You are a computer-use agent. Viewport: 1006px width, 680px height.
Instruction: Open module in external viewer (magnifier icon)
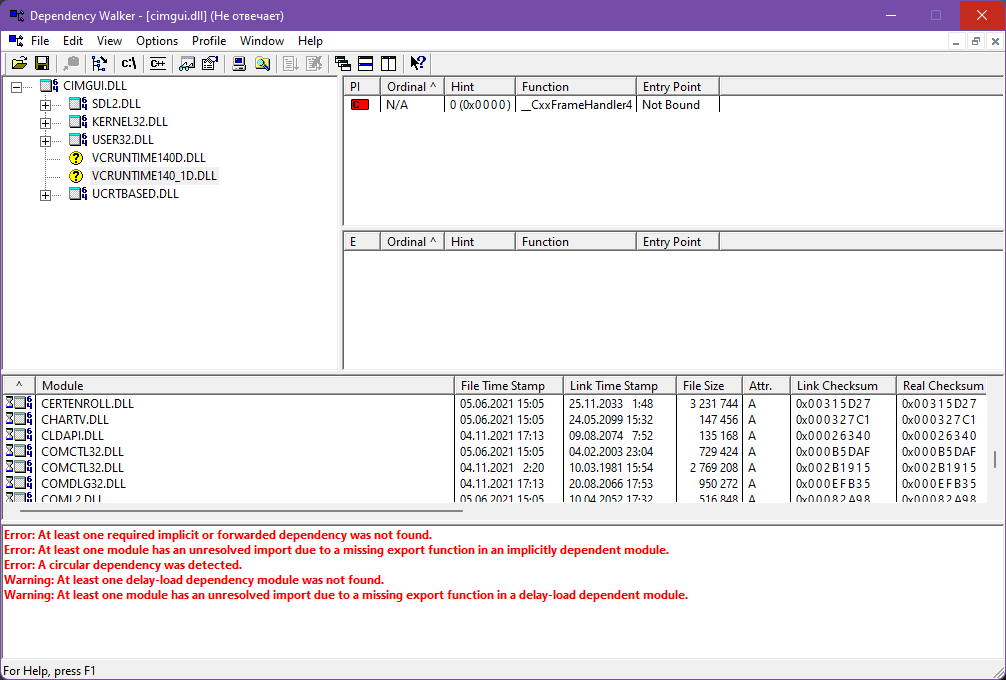coord(261,63)
